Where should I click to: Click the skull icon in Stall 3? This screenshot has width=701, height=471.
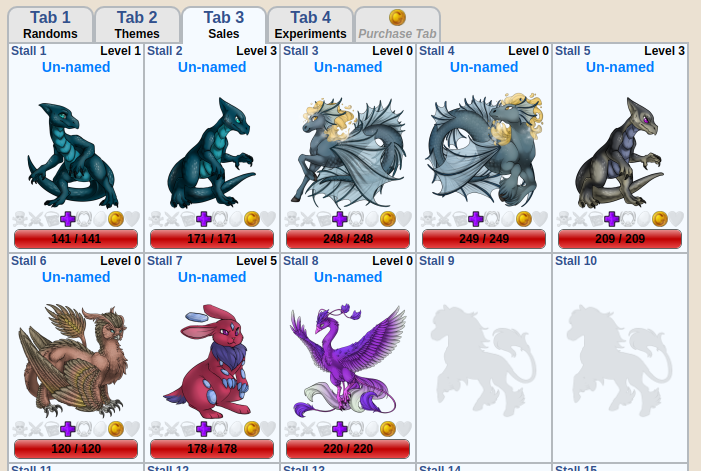pyautogui.click(x=292, y=219)
